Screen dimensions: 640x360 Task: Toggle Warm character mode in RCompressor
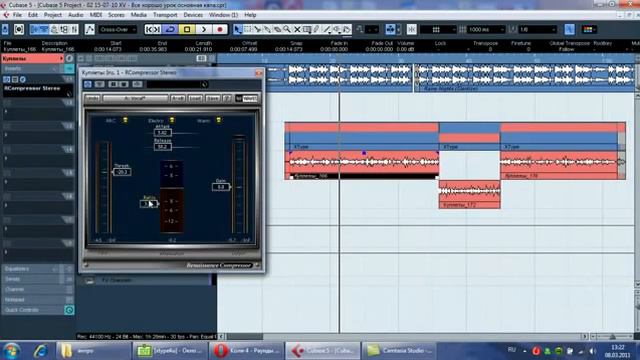point(219,120)
